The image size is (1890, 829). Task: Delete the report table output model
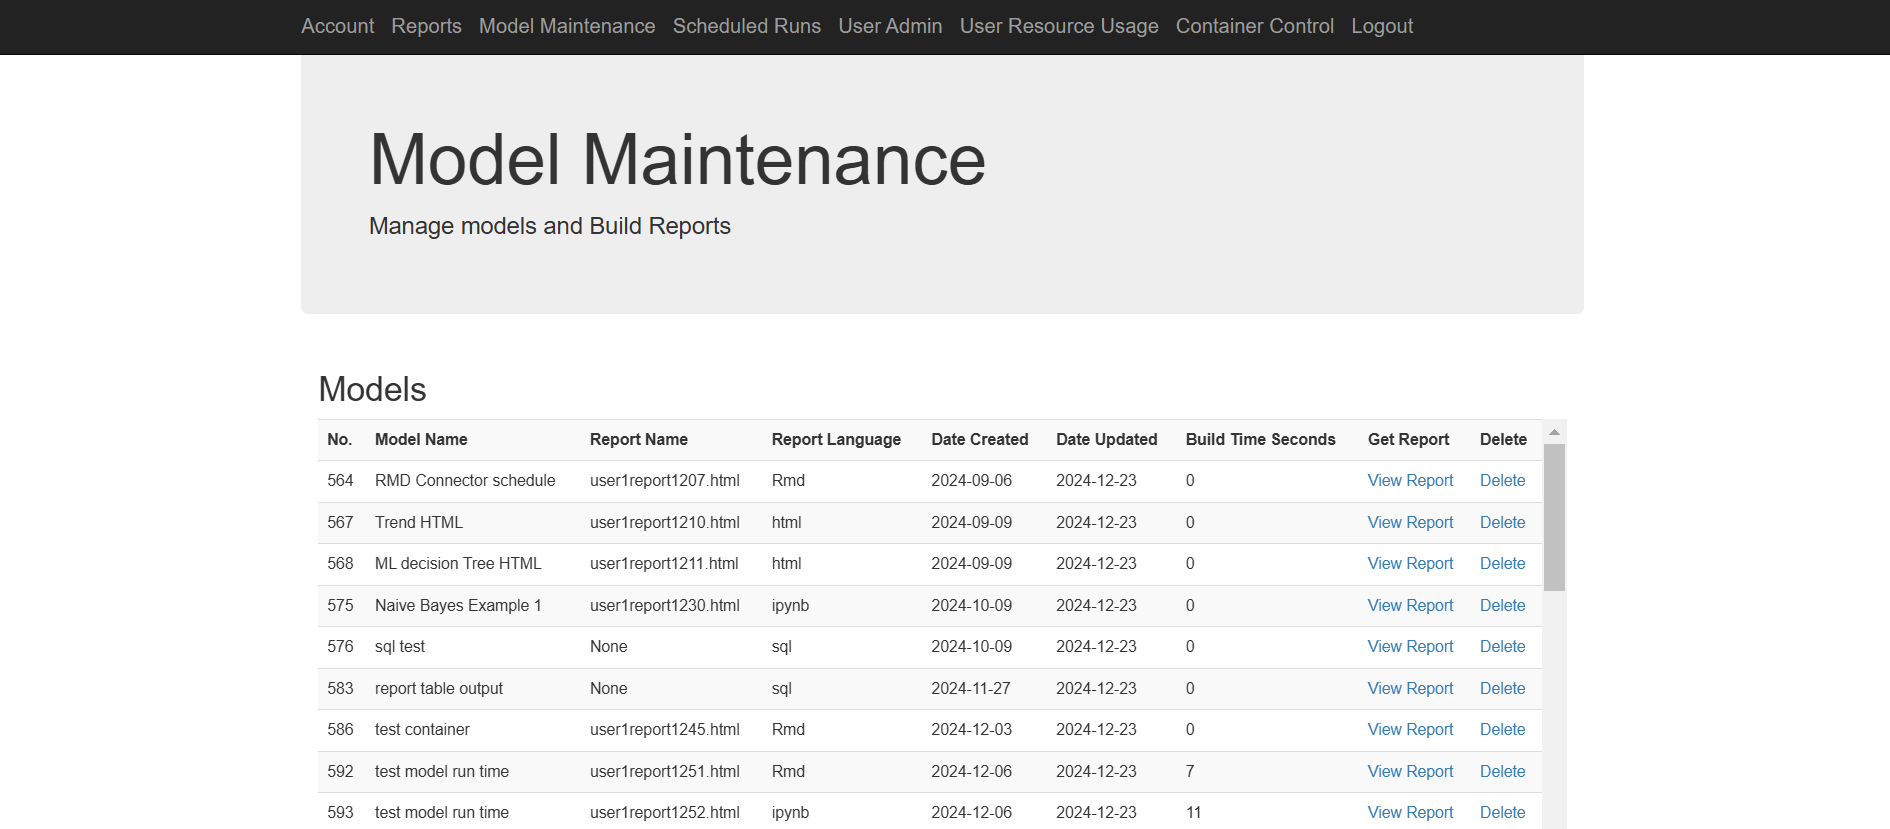[1501, 689]
